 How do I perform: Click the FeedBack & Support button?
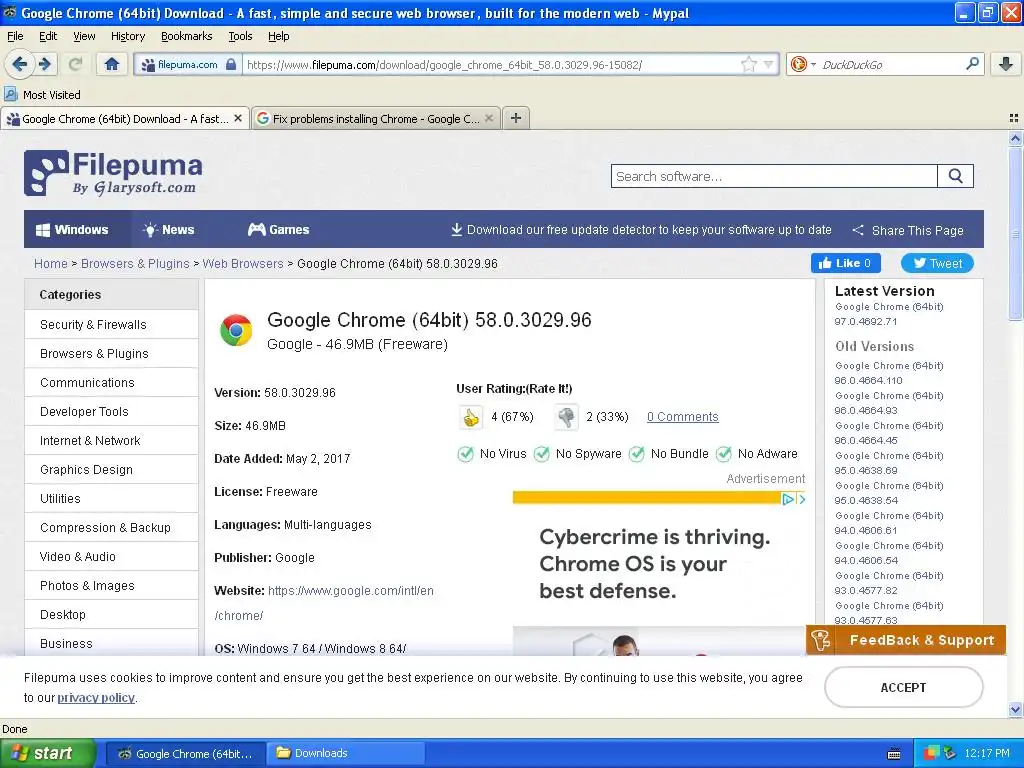(906, 640)
